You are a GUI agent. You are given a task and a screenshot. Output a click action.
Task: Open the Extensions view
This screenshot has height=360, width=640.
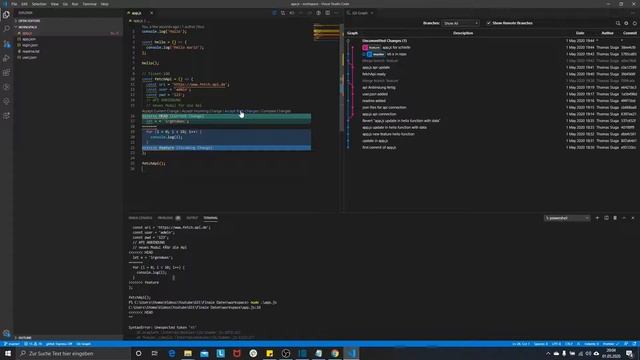pos(7,72)
